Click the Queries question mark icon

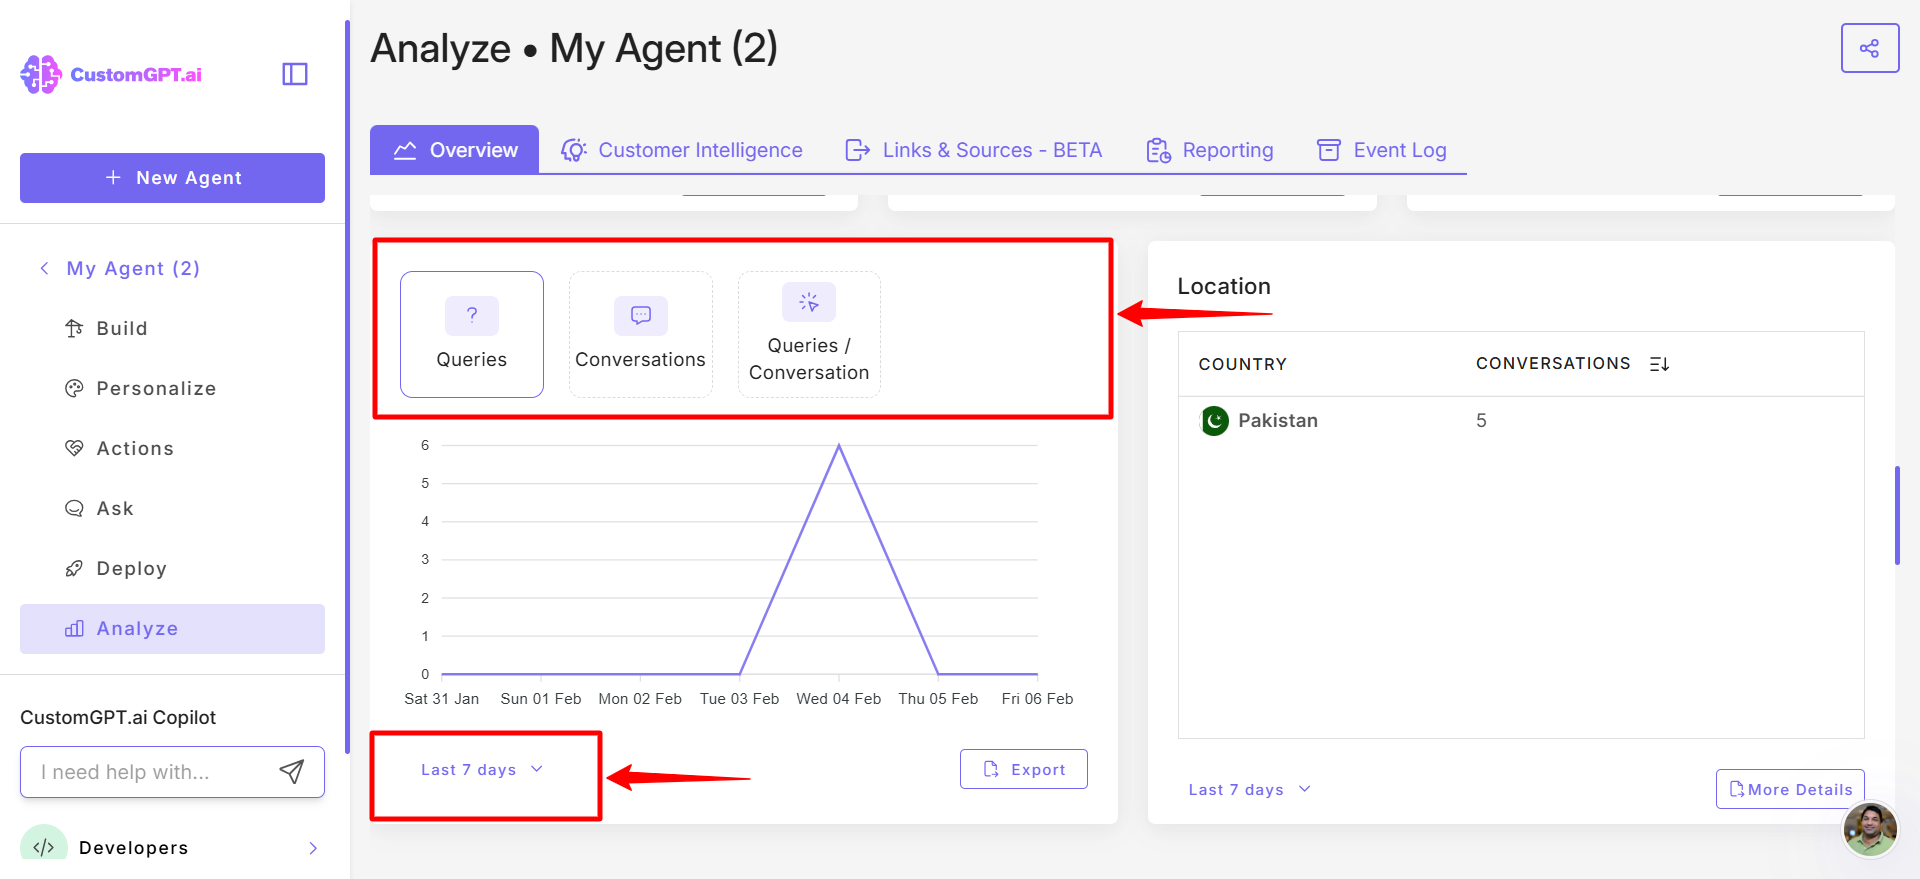click(x=472, y=315)
